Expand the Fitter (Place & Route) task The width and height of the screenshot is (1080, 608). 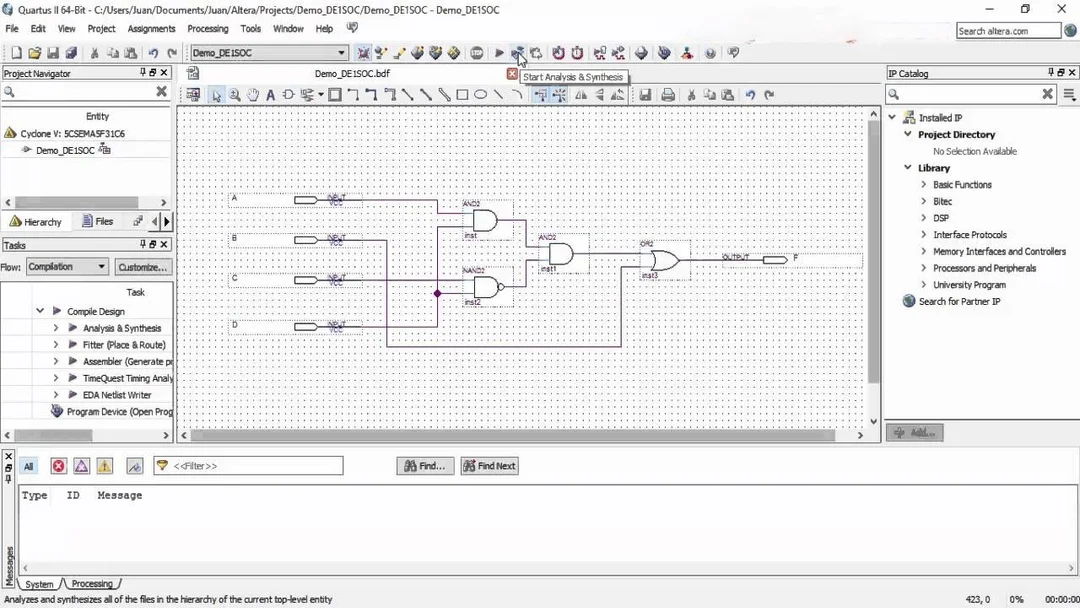point(56,344)
